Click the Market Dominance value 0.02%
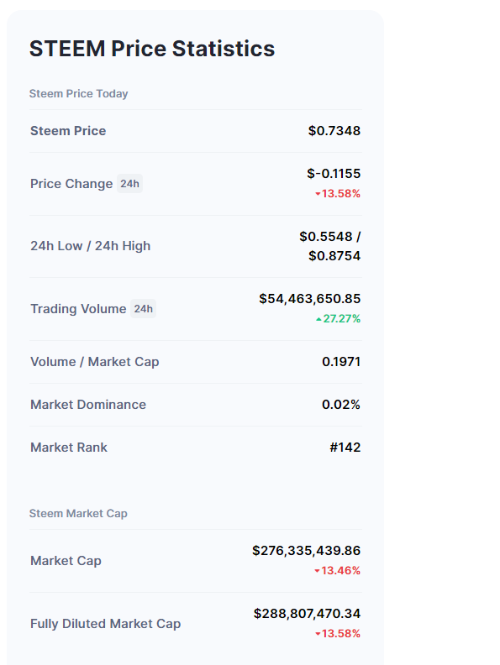The height and width of the screenshot is (665, 500). click(341, 405)
